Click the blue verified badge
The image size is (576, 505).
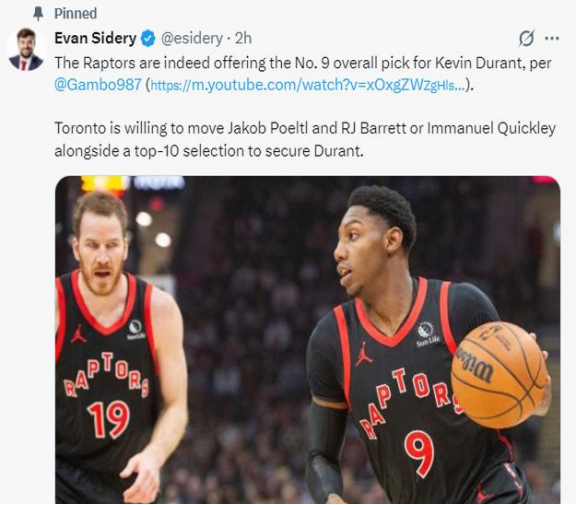coord(148,39)
